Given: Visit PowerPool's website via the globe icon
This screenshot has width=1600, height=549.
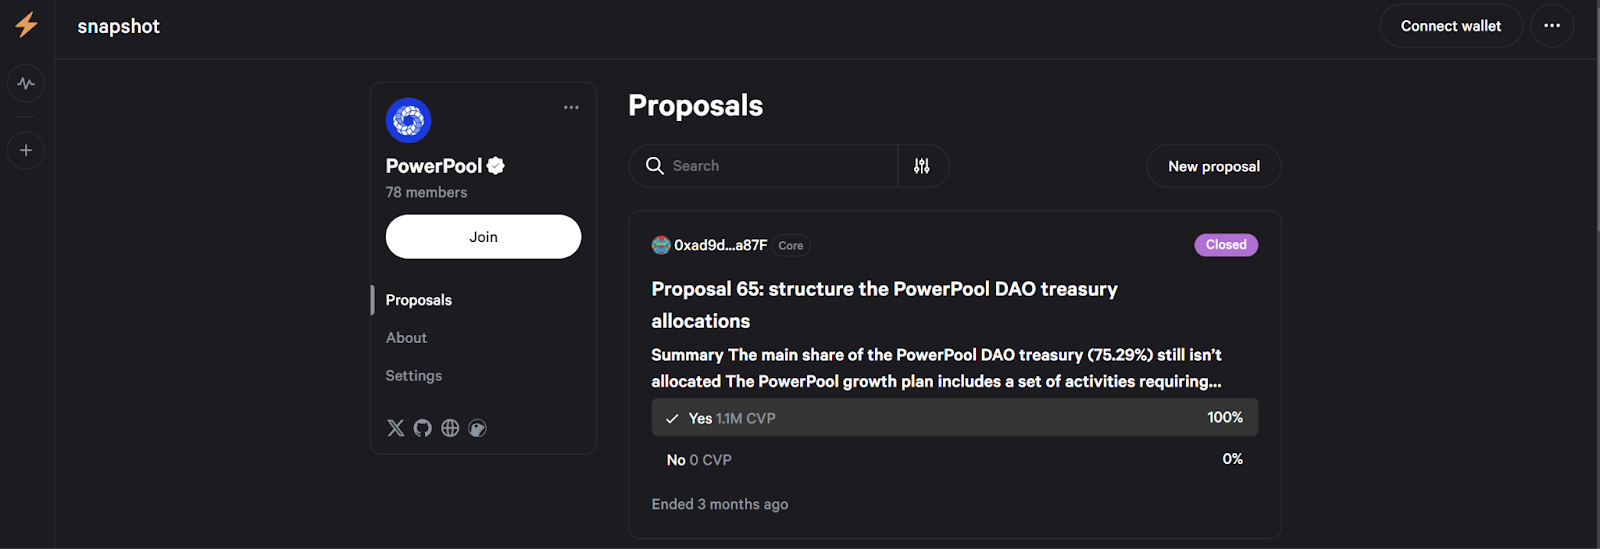Looking at the screenshot, I should point(450,428).
